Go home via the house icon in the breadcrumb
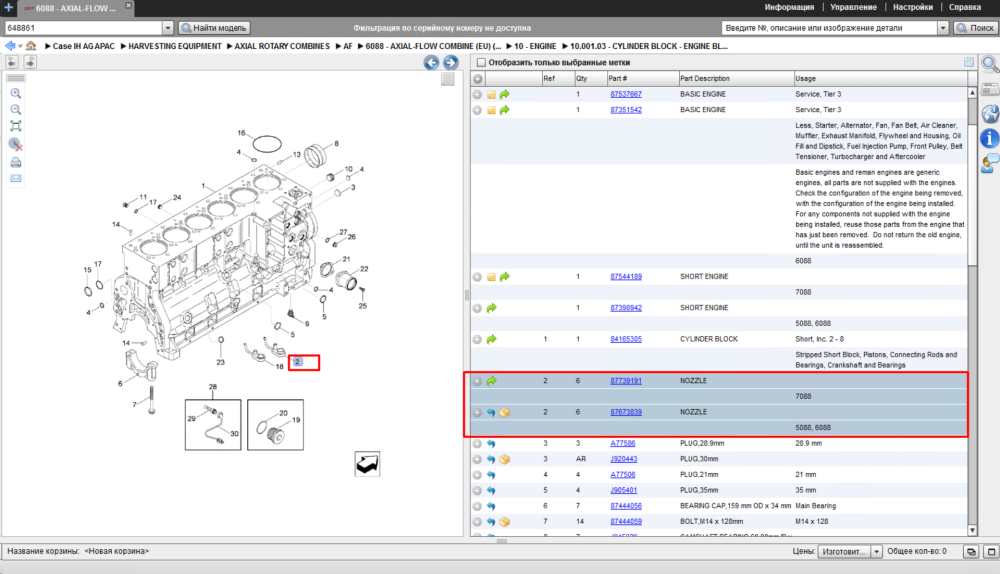1000x574 pixels. point(31,46)
